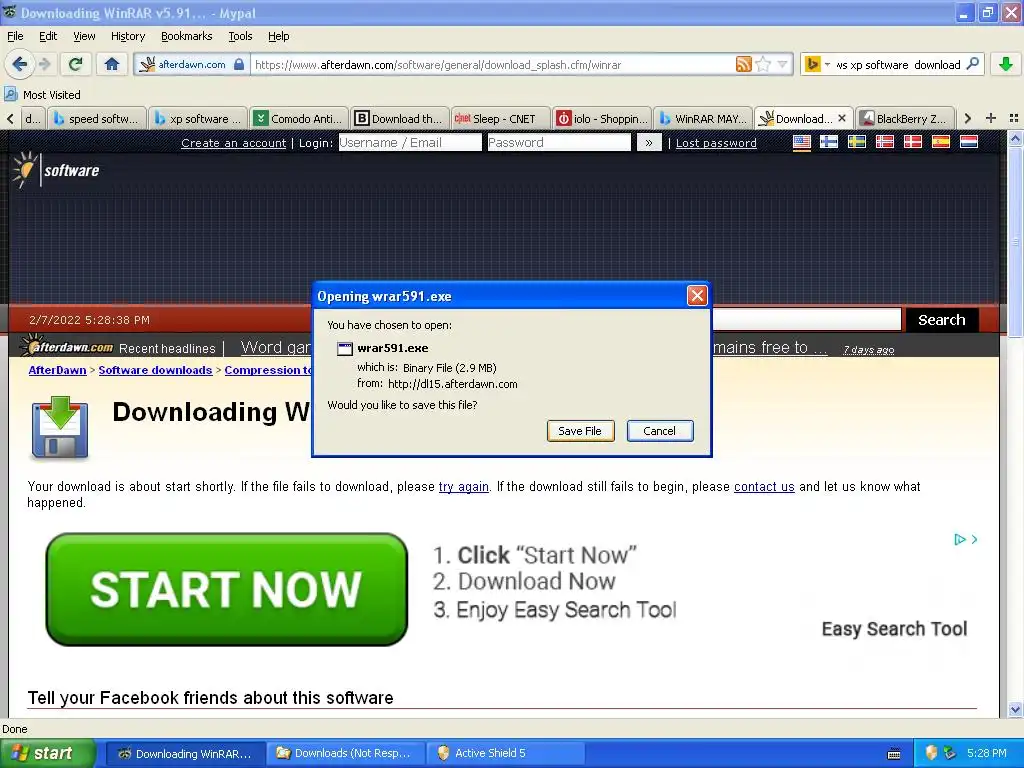Open Active Shield 5 taskbar item
Screen dimensions: 1024x768
click(505, 753)
